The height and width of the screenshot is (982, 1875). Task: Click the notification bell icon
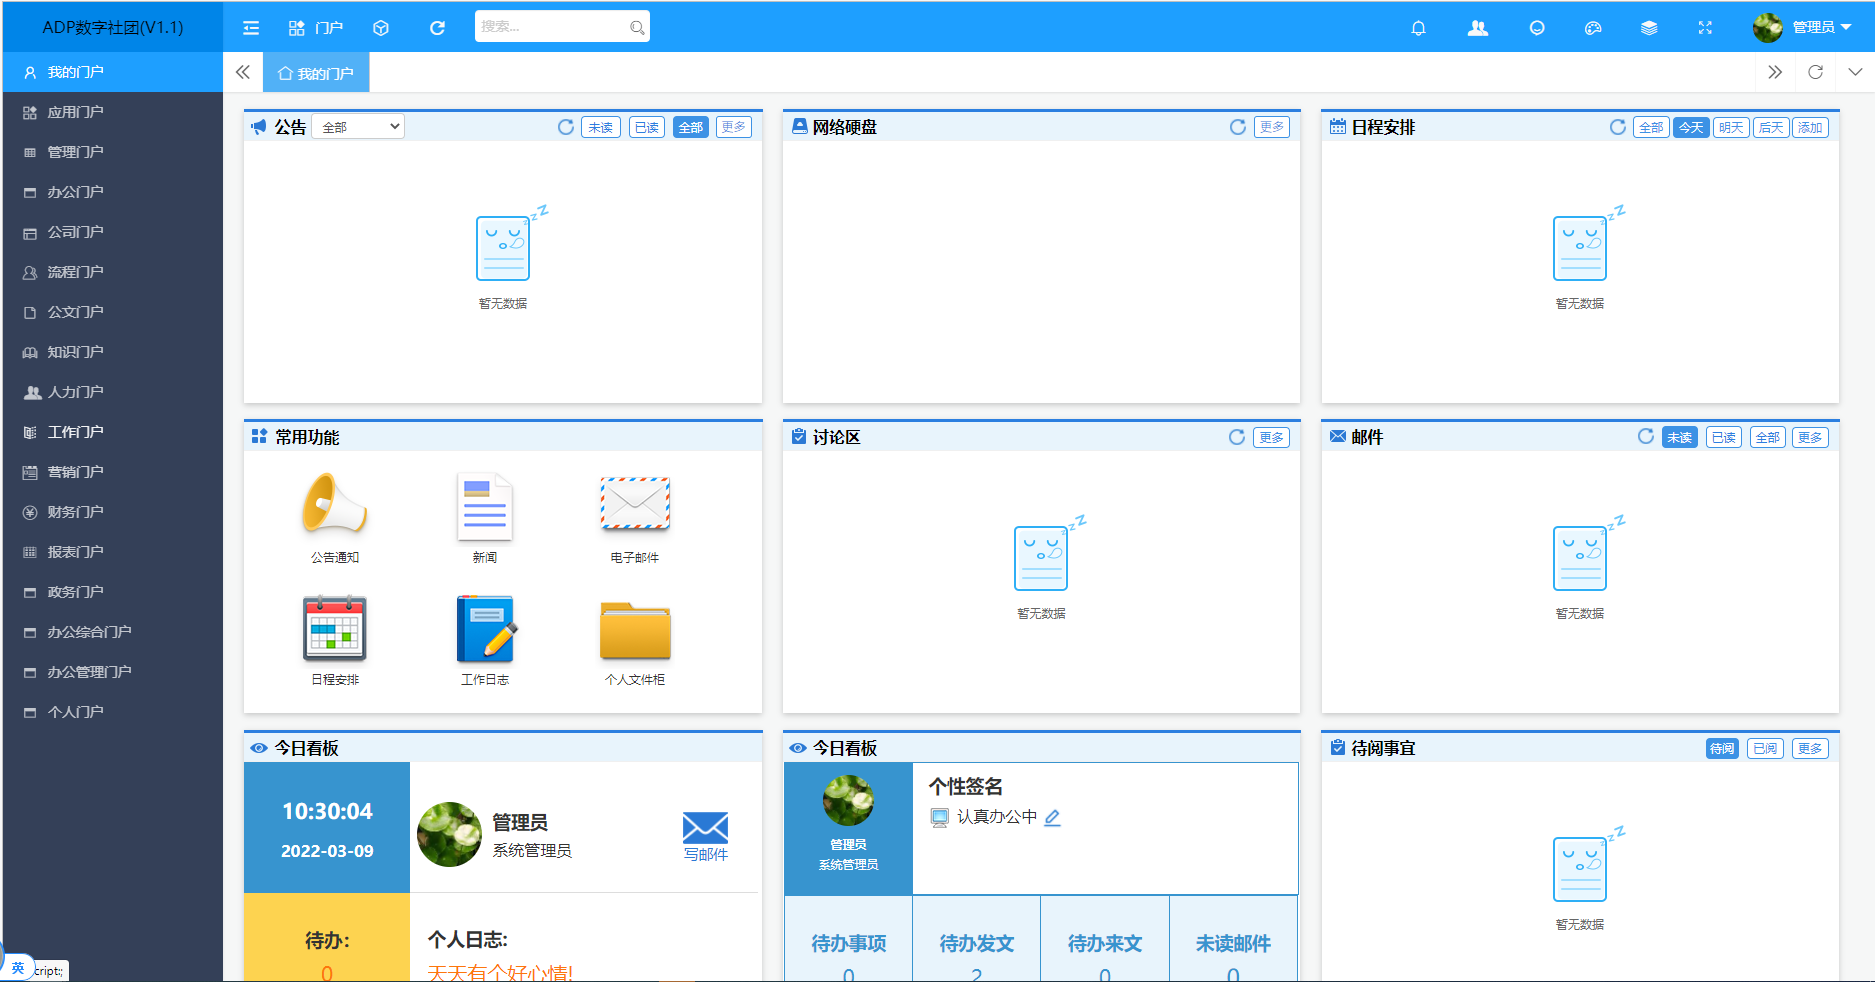[1418, 28]
